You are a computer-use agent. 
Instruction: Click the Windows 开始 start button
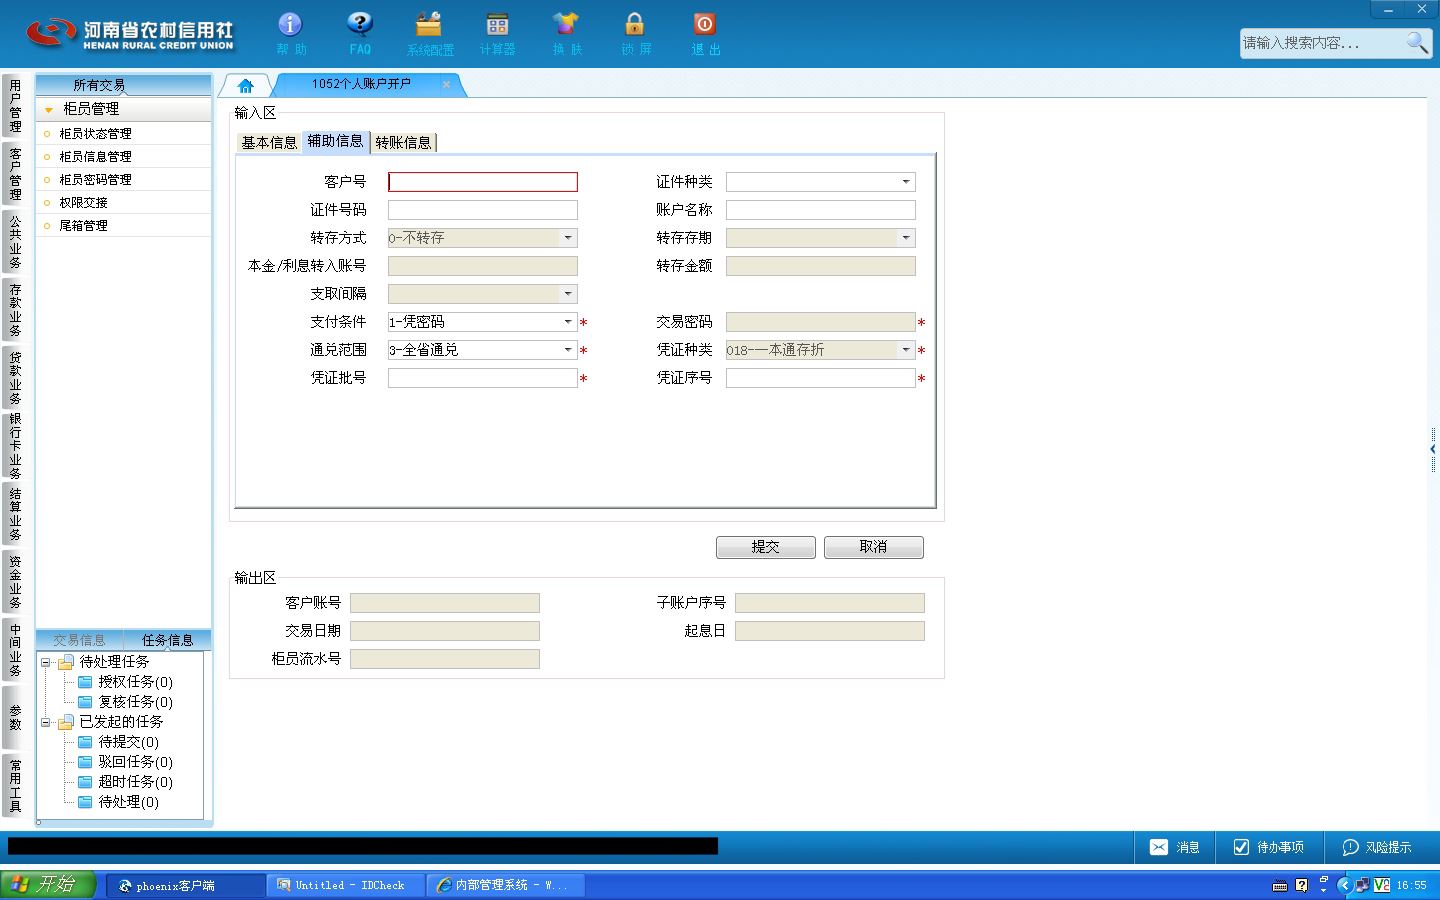click(48, 884)
